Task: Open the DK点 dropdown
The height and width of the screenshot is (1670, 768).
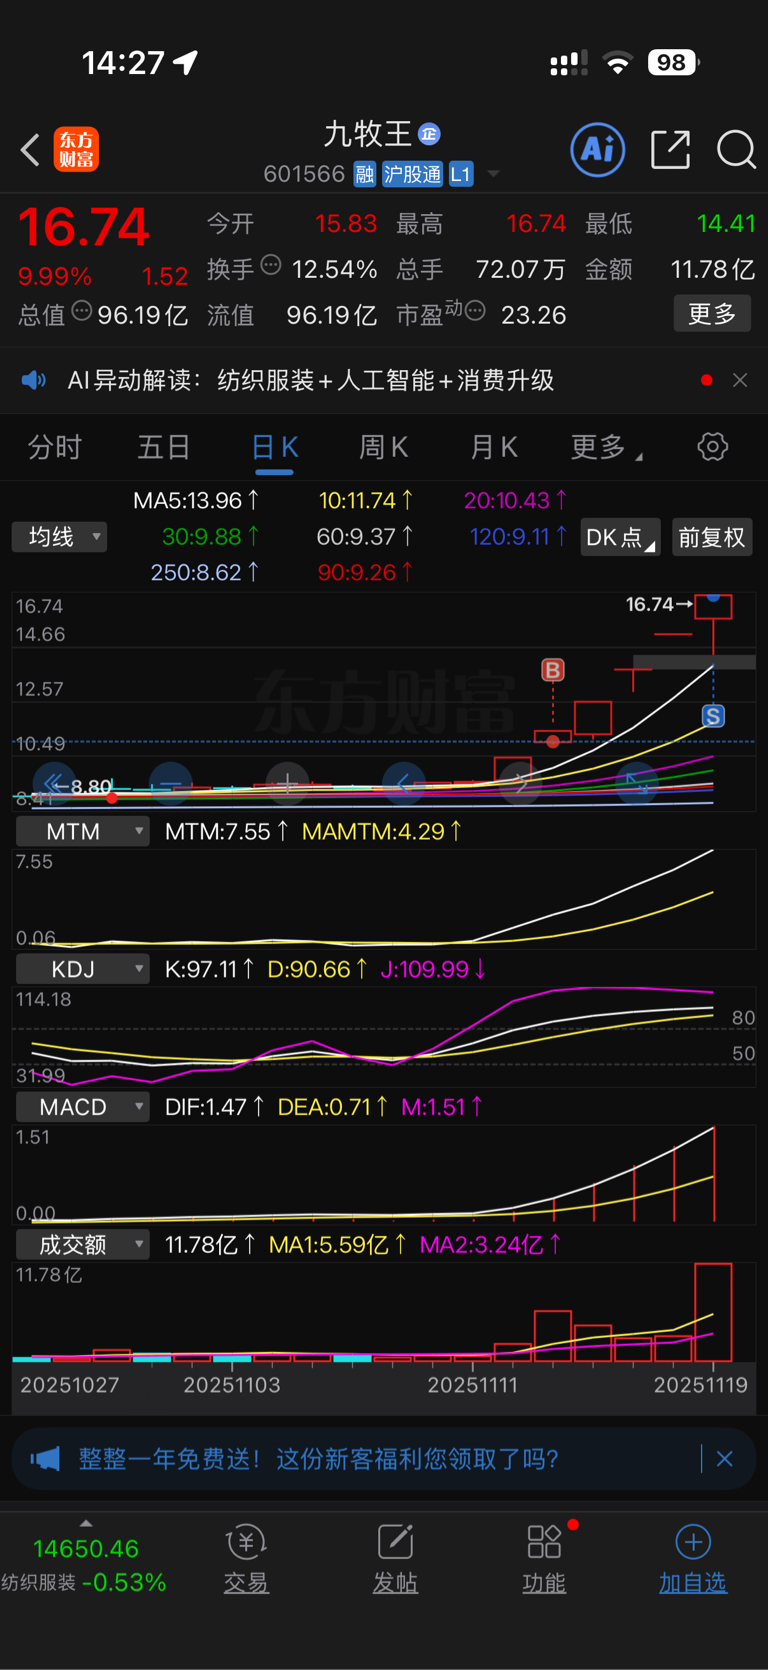Action: point(620,537)
